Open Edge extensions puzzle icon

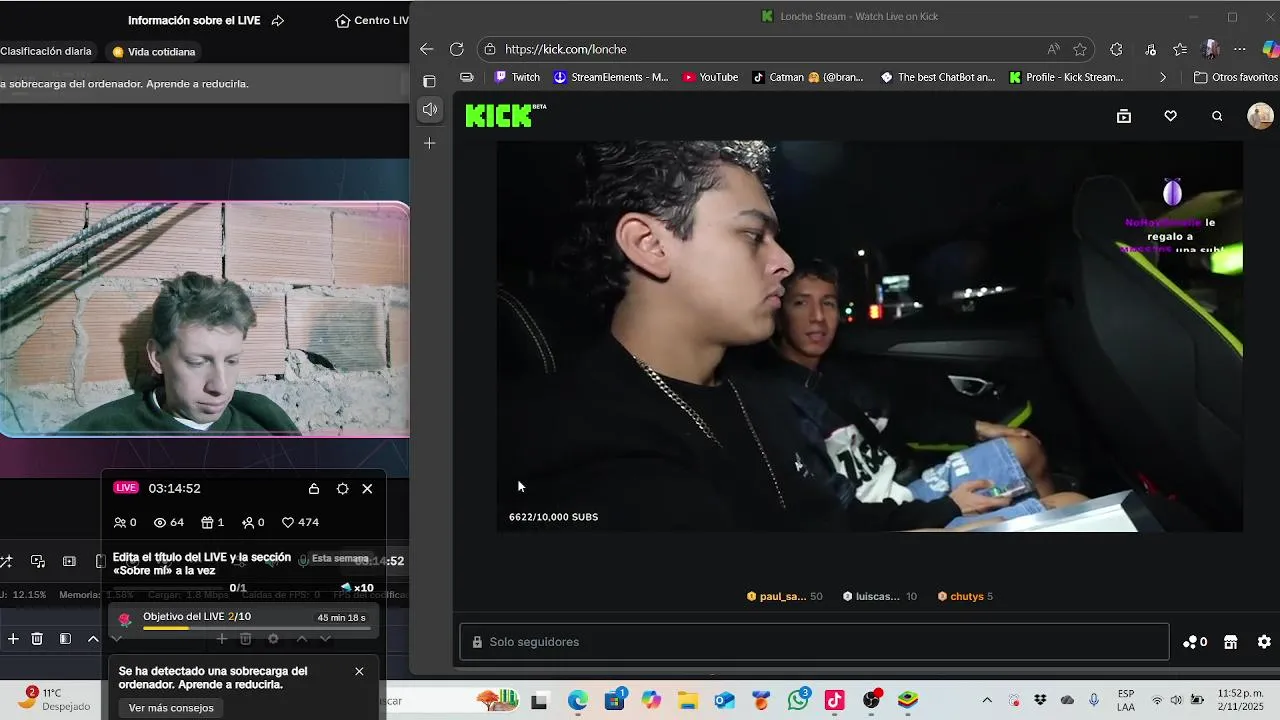(1116, 49)
